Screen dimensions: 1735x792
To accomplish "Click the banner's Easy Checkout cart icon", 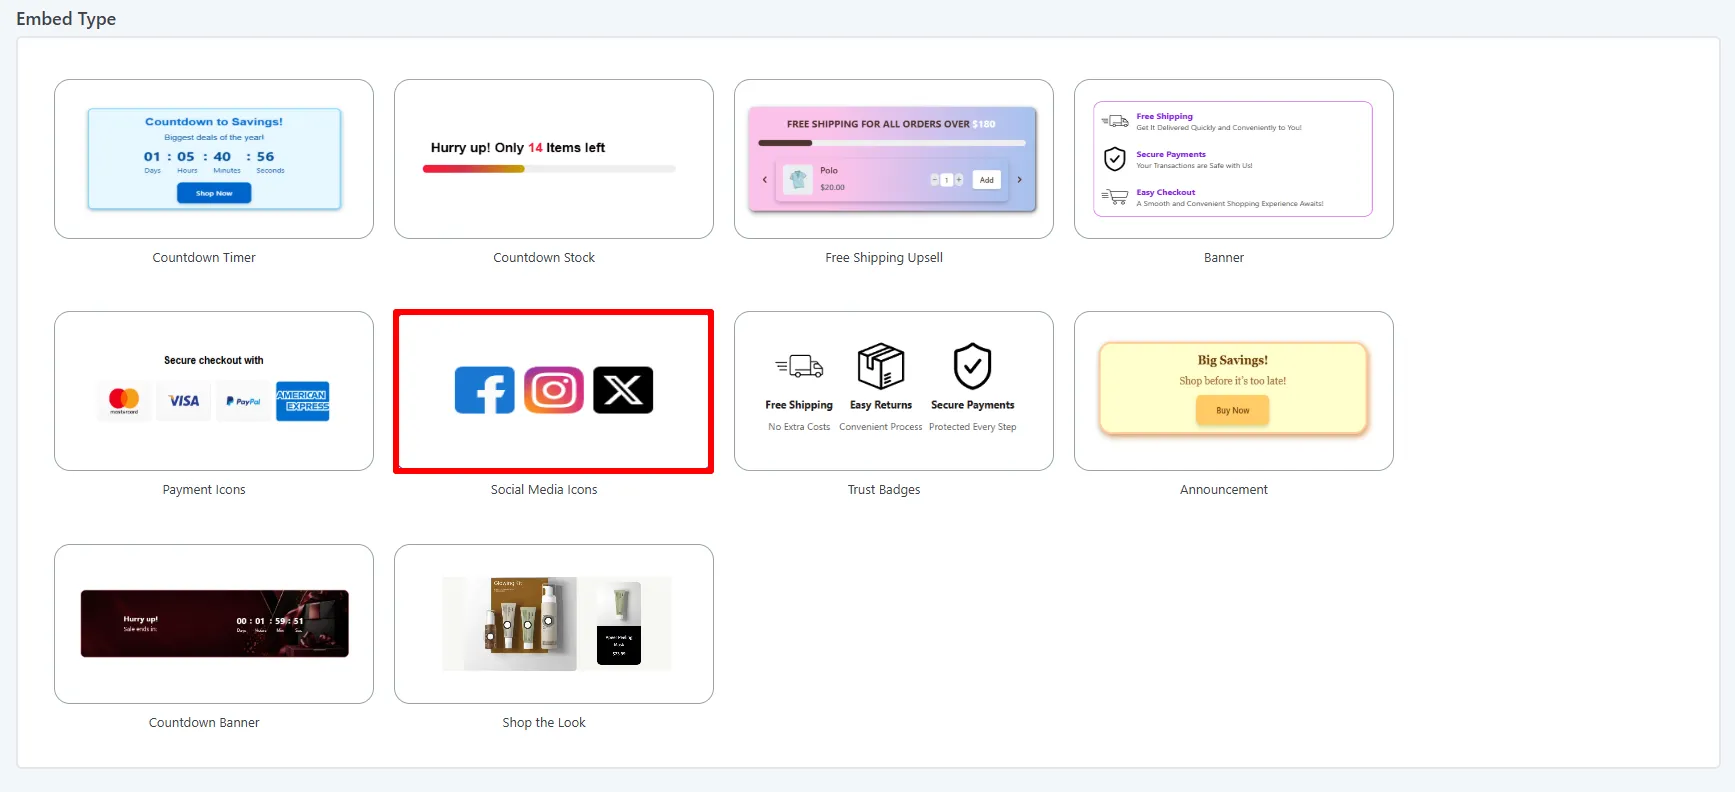I will [x=1115, y=197].
